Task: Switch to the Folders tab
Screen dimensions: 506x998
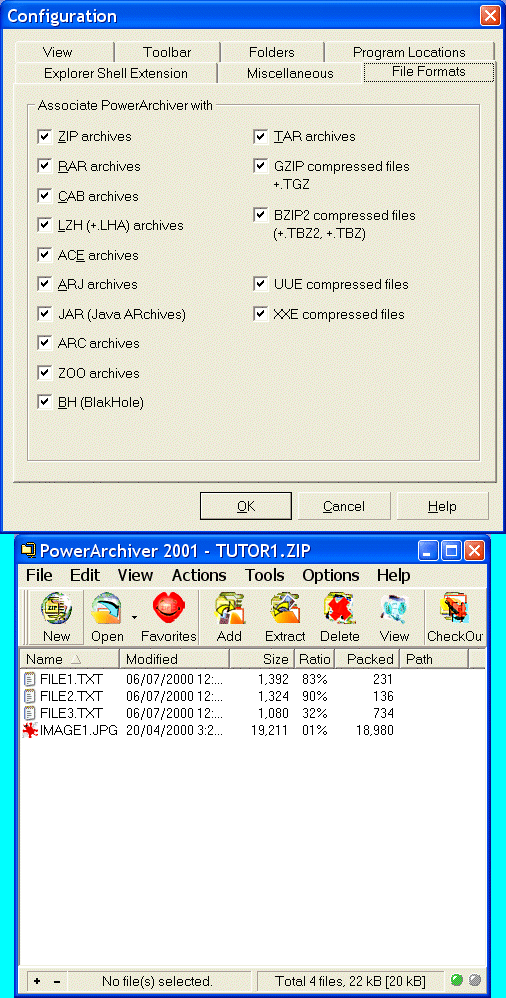Action: [272, 52]
